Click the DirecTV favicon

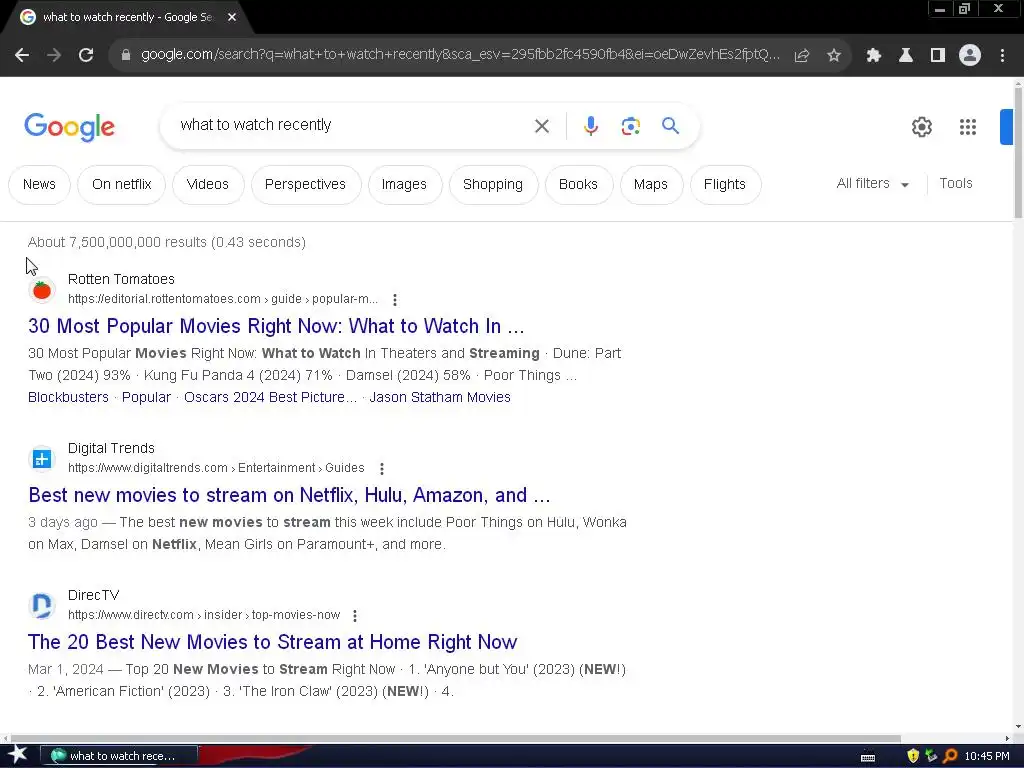click(42, 605)
